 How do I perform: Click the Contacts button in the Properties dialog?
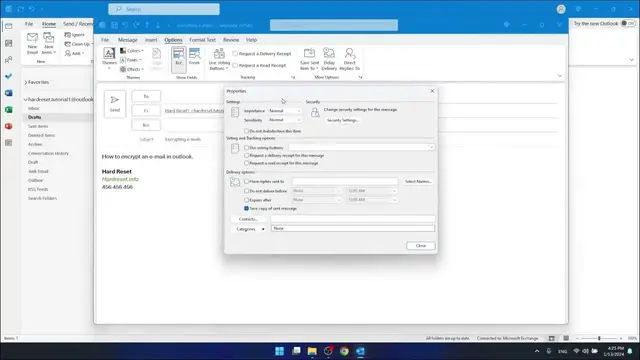249,219
